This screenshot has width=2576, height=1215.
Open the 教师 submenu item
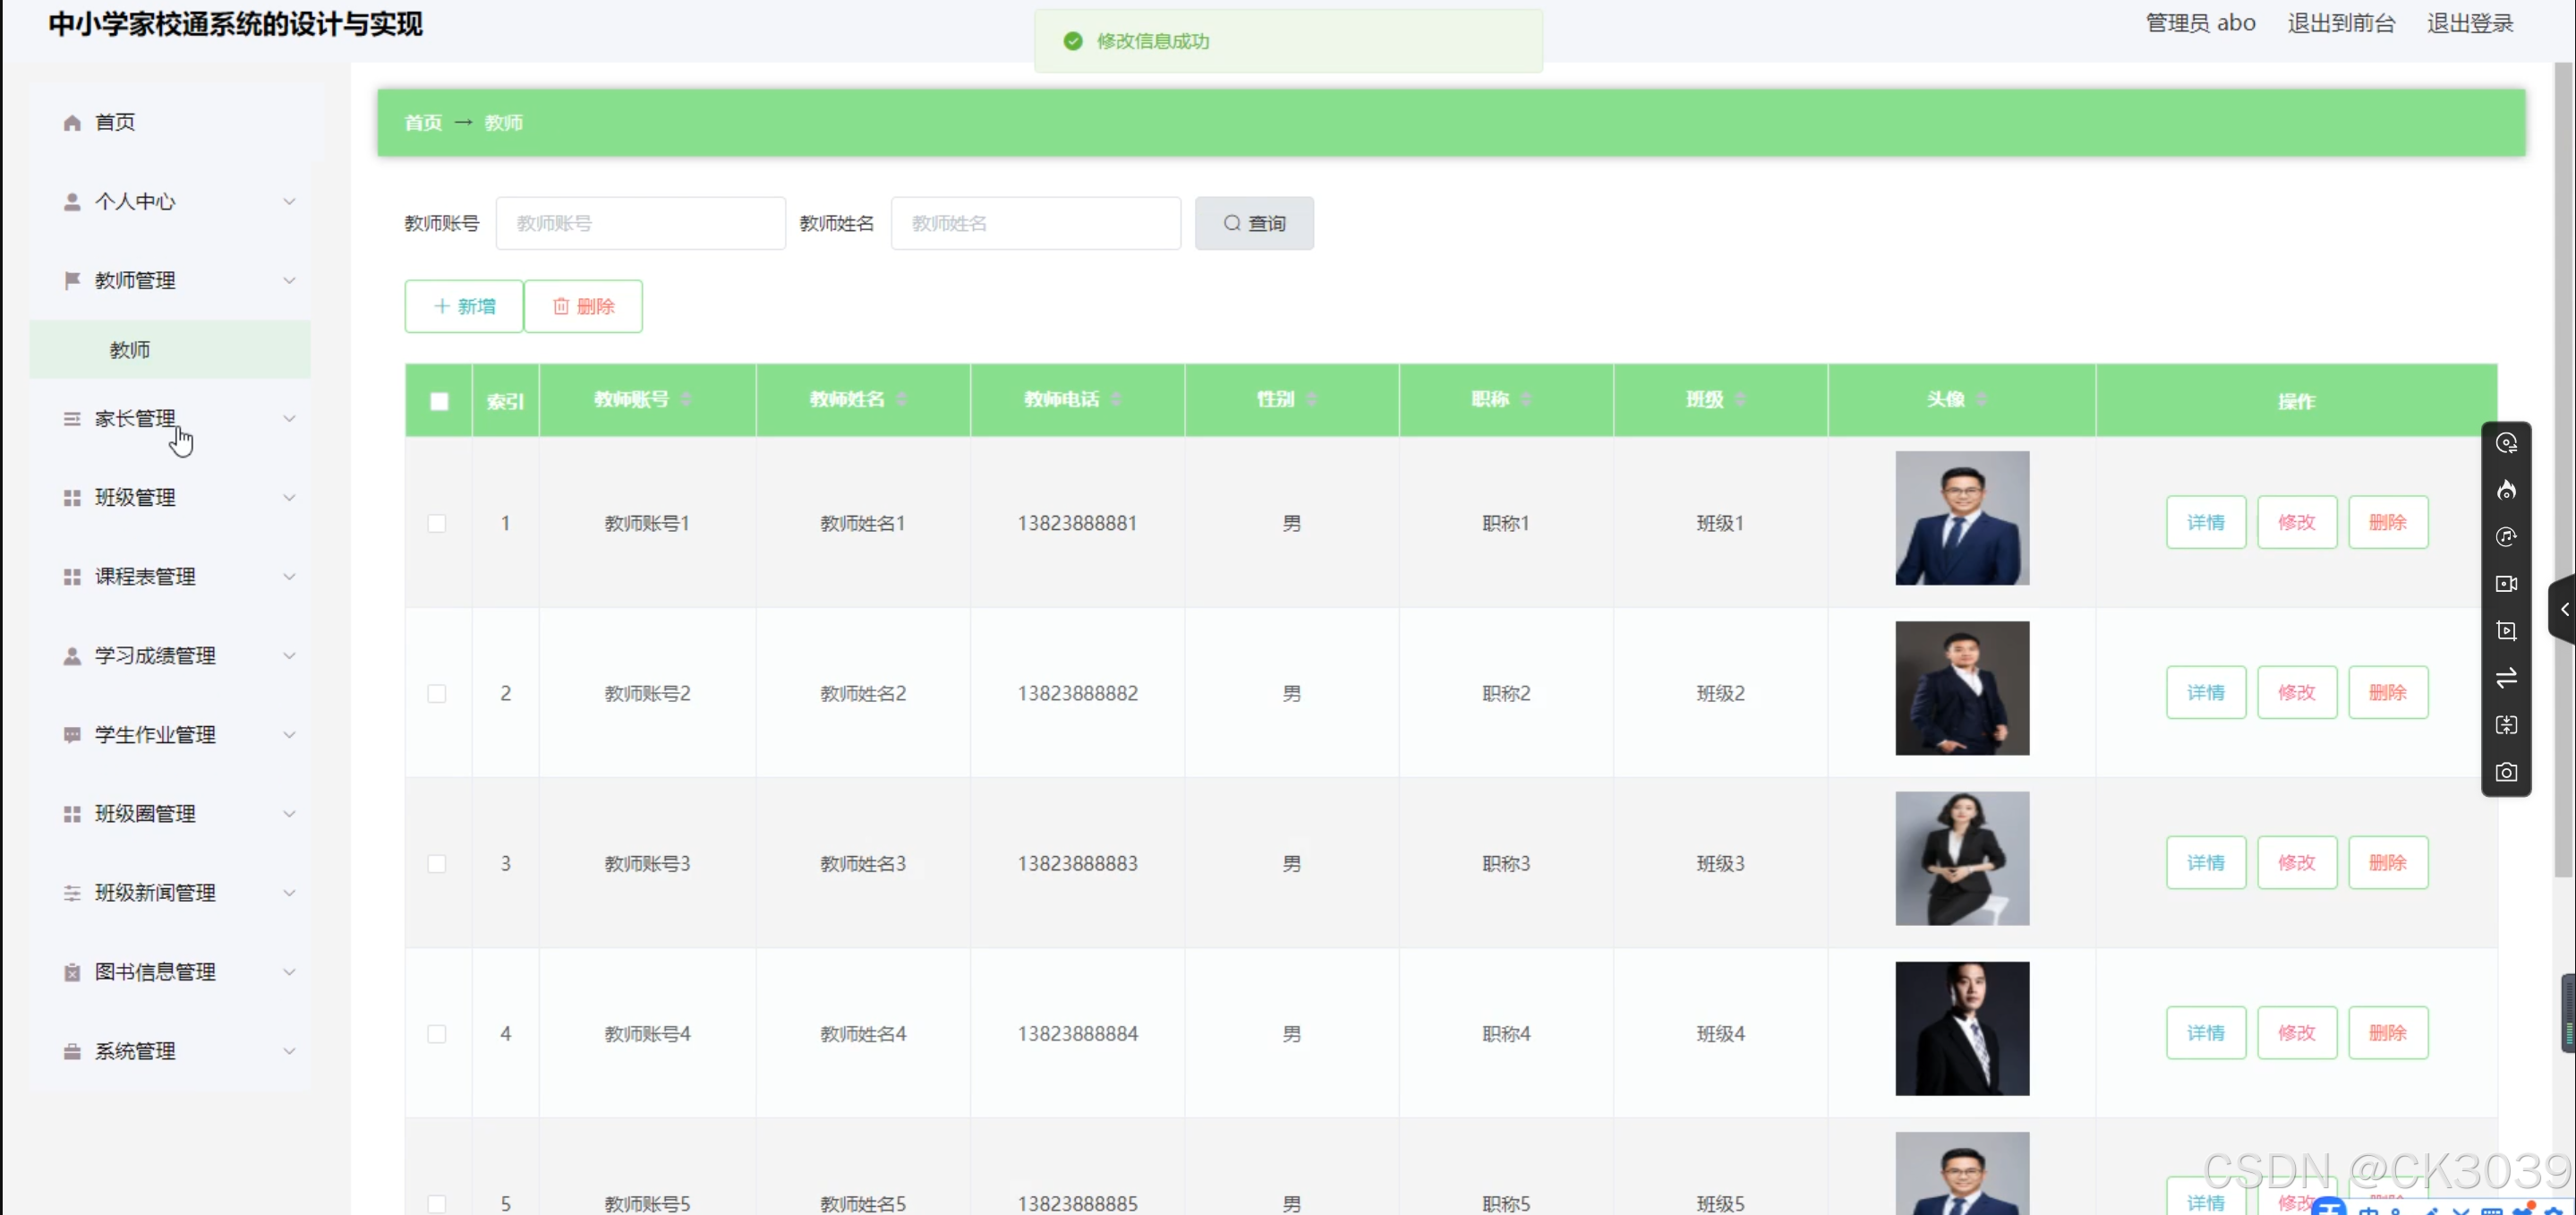tap(130, 350)
